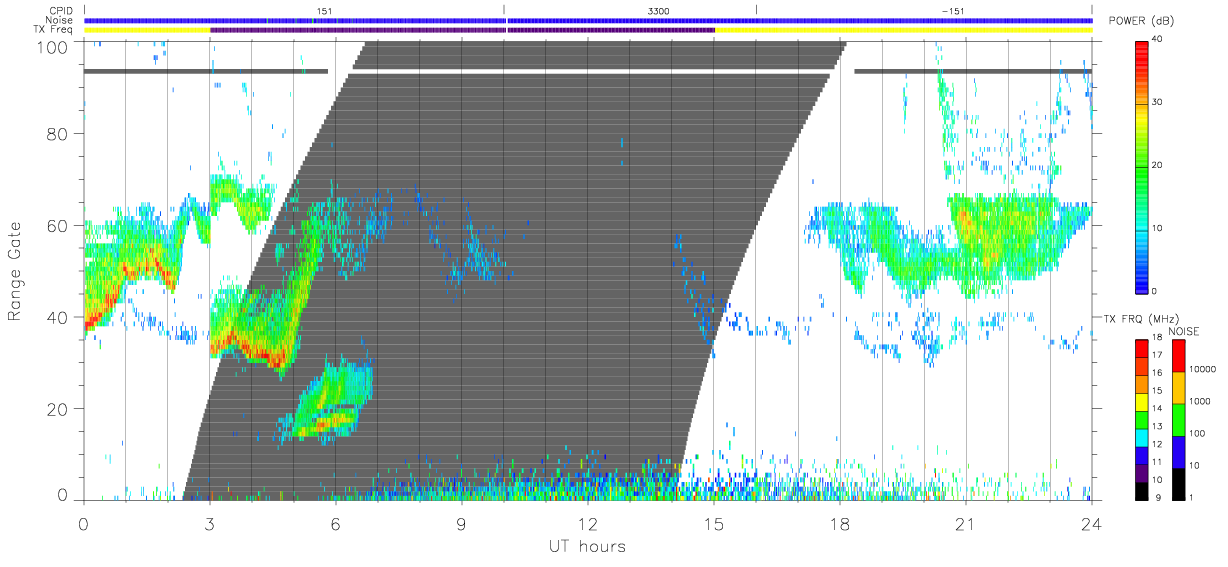Screen dimensions: 1228x567
Task: Click the CPID value "3300"
Action: click(659, 11)
